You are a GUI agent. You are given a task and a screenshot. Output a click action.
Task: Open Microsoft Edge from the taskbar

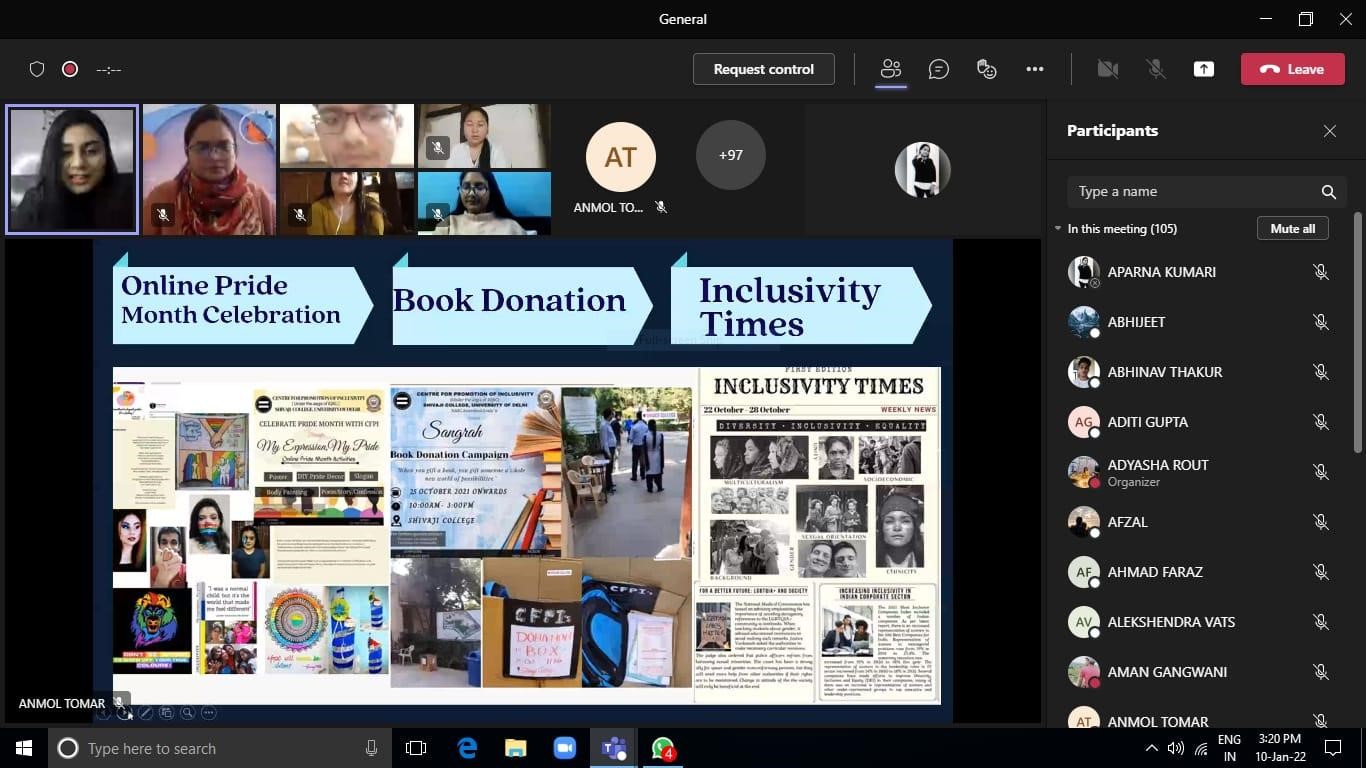pyautogui.click(x=467, y=748)
